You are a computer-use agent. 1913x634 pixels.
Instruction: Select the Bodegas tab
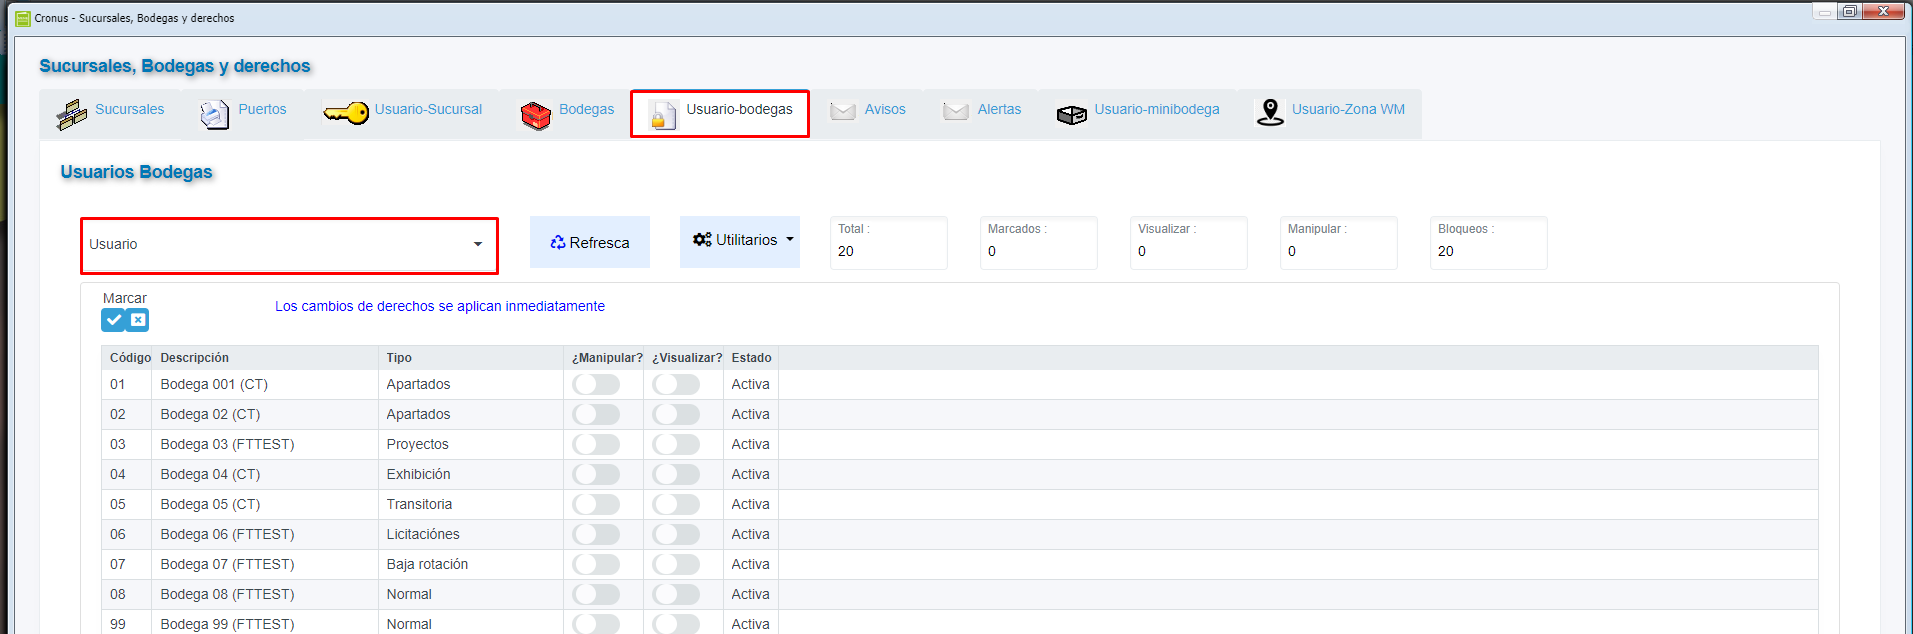568,113
